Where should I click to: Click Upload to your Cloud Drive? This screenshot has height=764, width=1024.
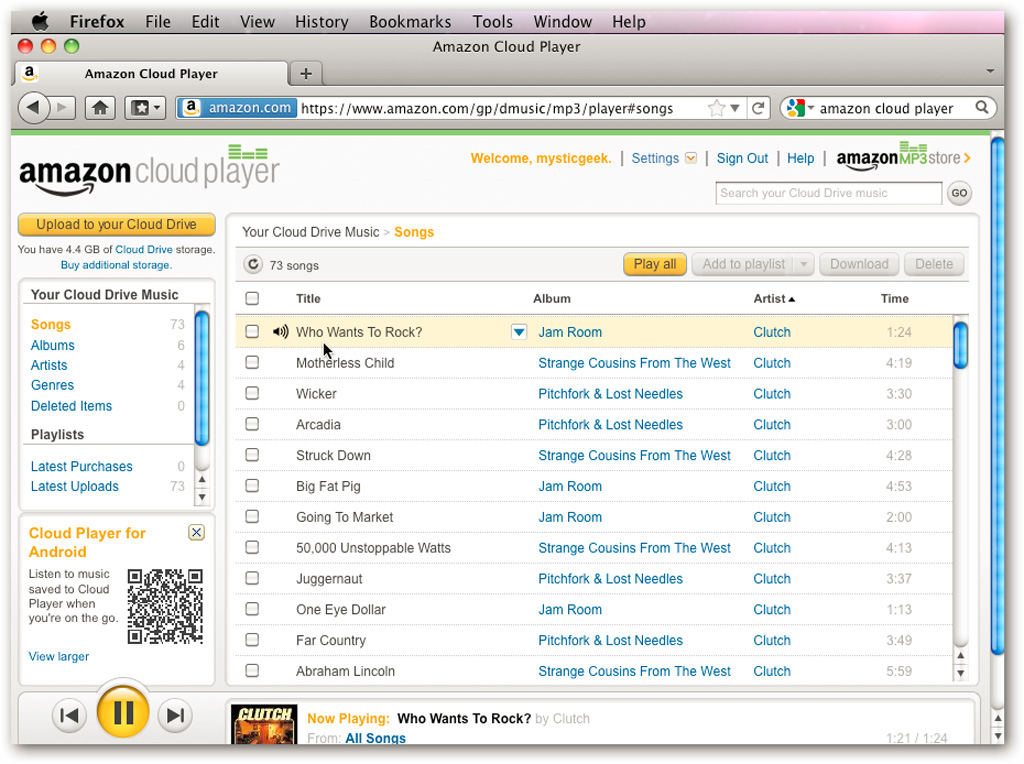click(x=116, y=224)
